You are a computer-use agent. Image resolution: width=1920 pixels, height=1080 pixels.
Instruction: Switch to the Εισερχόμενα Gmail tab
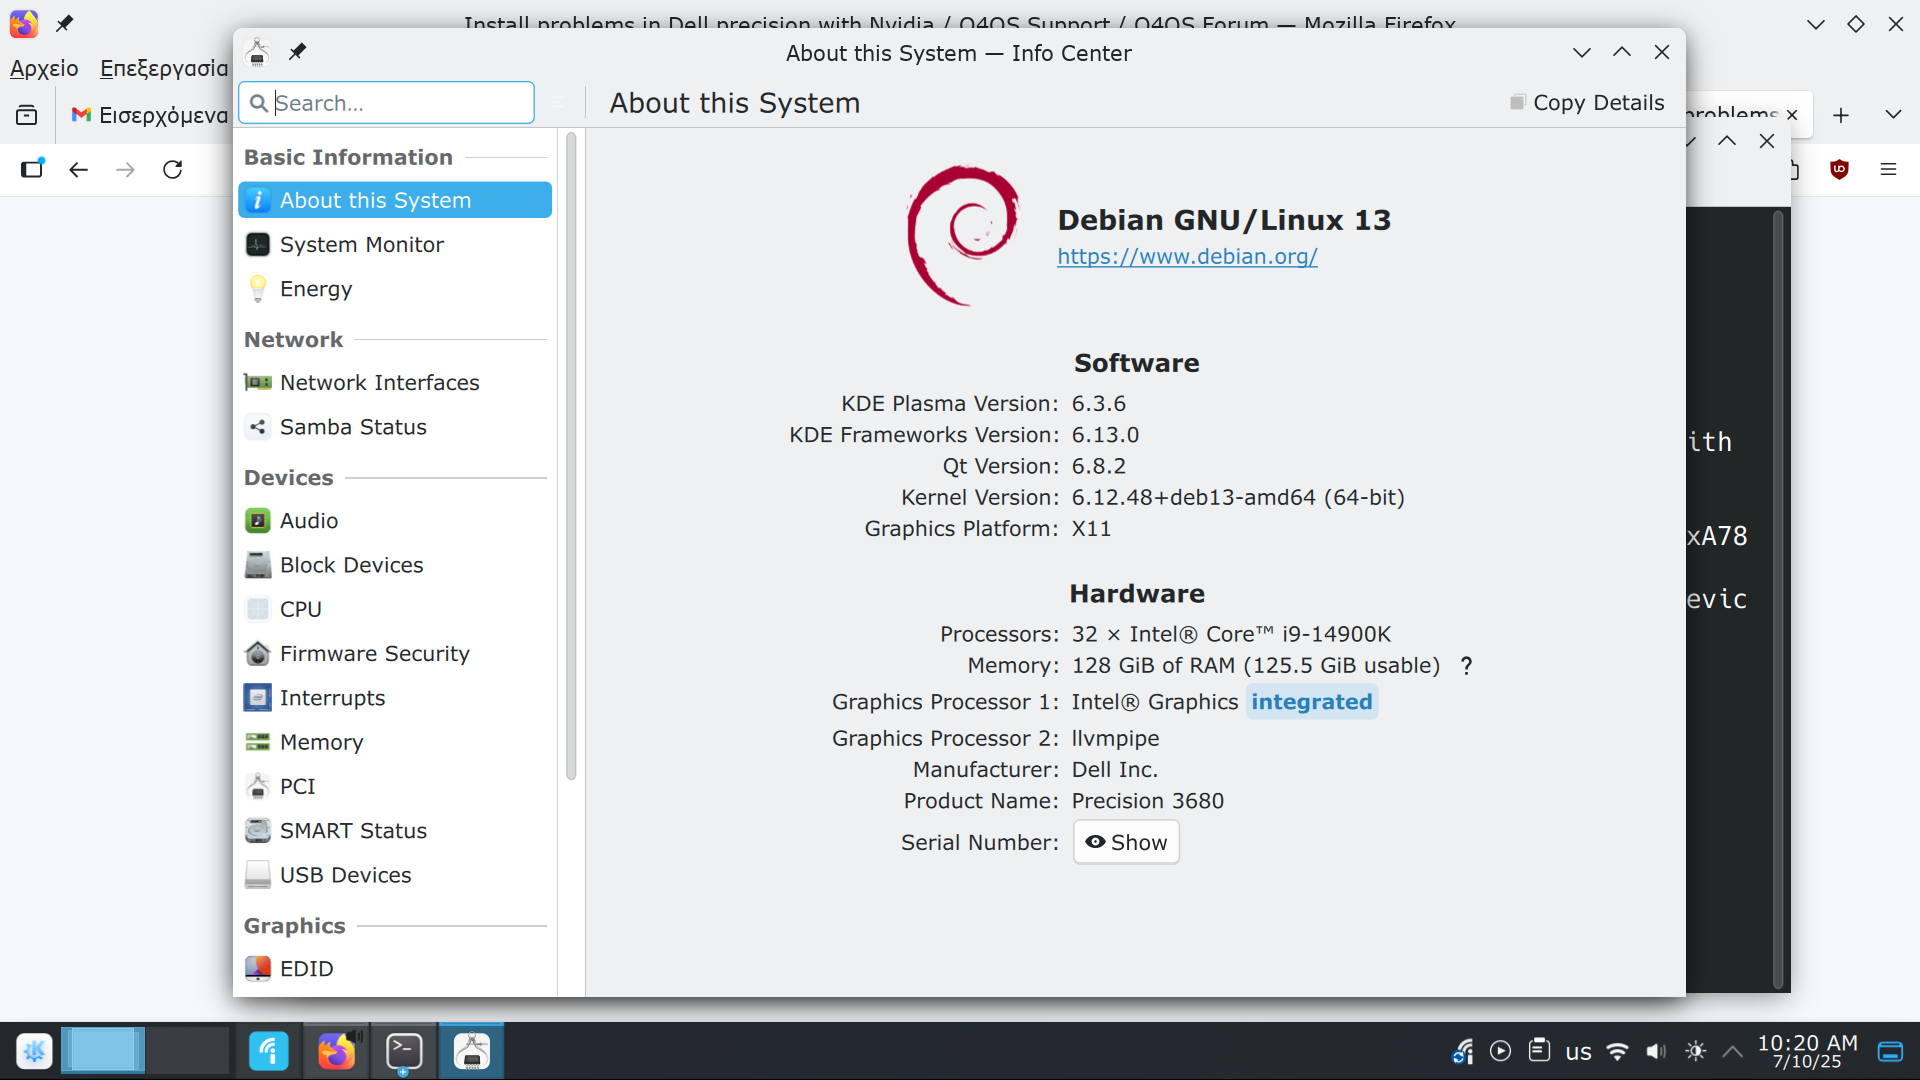[x=150, y=115]
